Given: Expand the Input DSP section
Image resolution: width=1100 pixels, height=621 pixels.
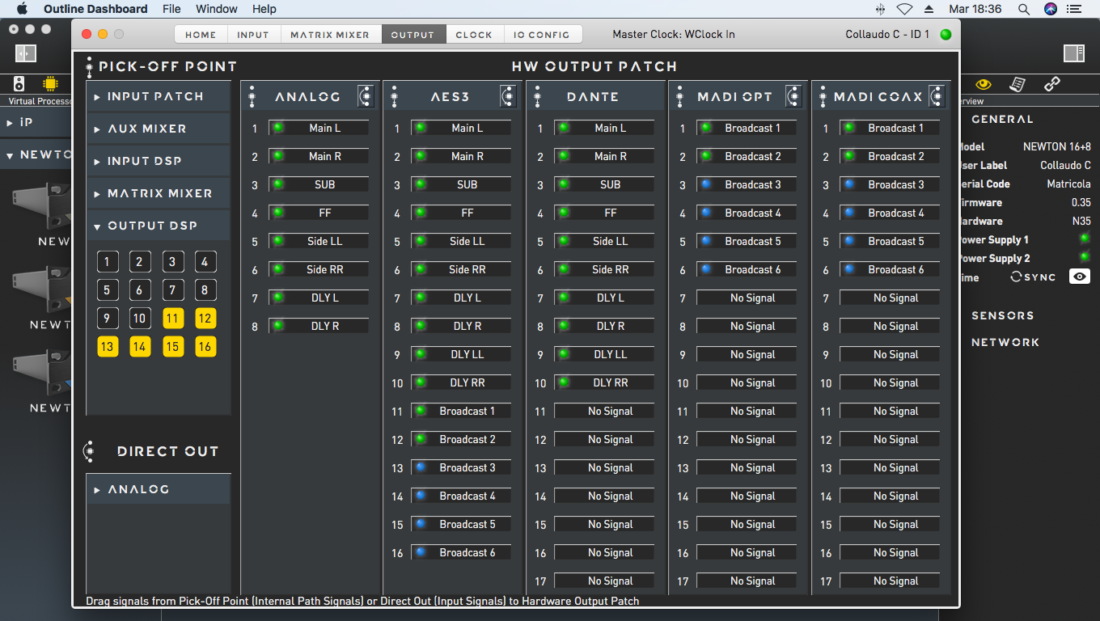Looking at the screenshot, I should click(159, 161).
